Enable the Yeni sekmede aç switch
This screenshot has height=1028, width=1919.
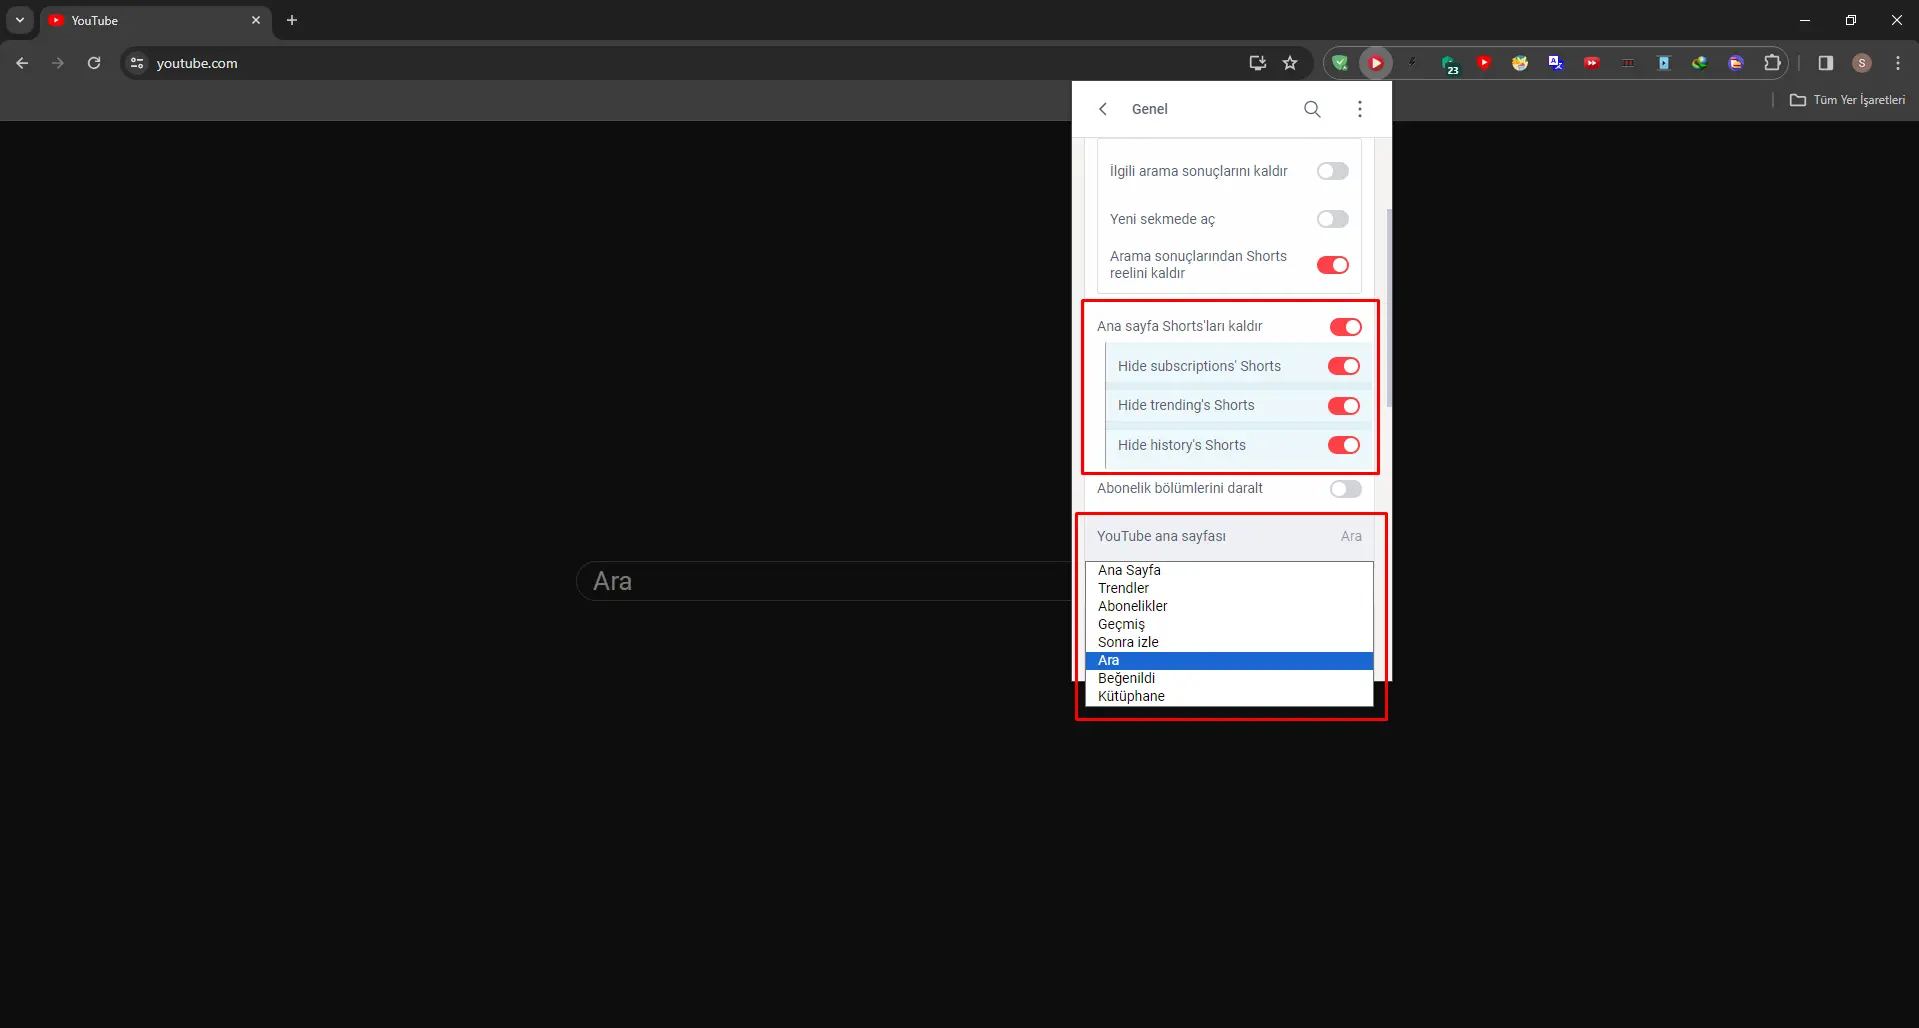tap(1333, 219)
